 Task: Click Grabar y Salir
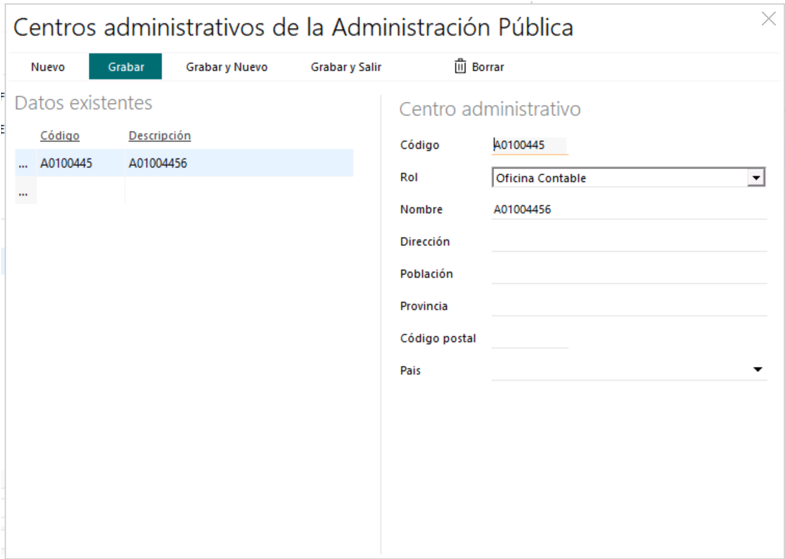click(346, 67)
